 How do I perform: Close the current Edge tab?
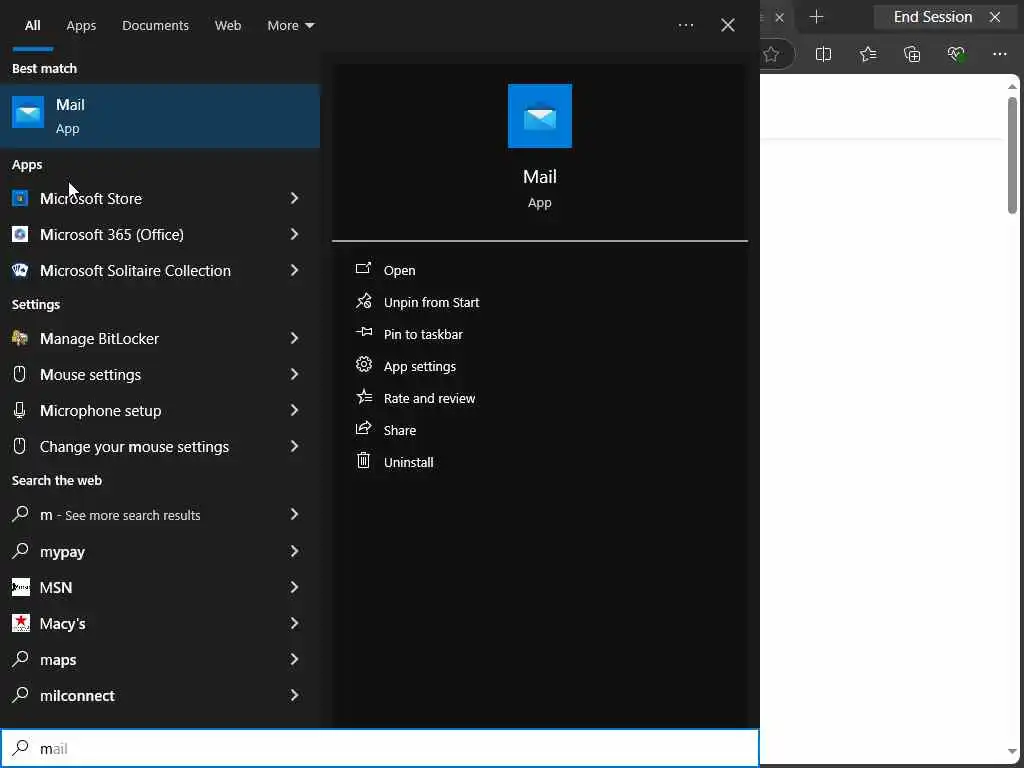(779, 18)
